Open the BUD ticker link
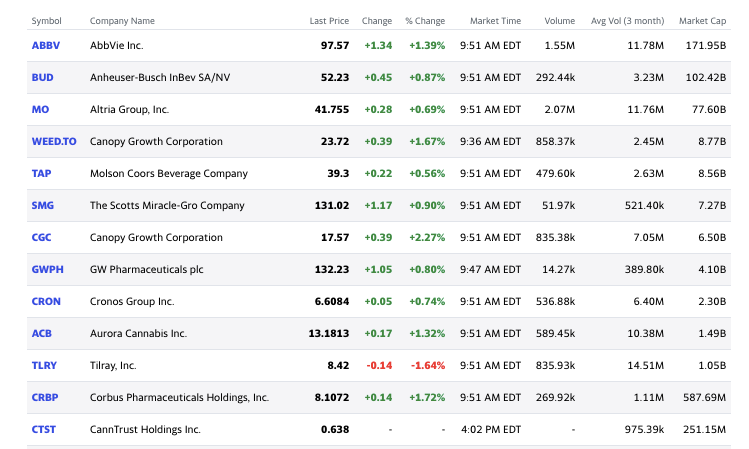749x449 pixels. coord(43,77)
